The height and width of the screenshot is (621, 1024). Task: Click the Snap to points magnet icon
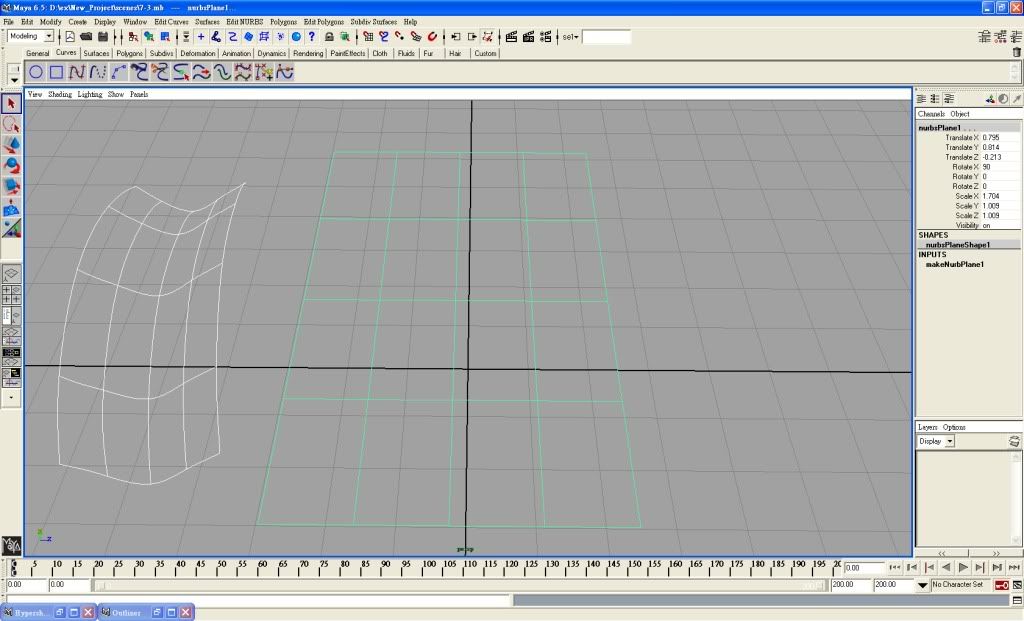click(x=399, y=37)
